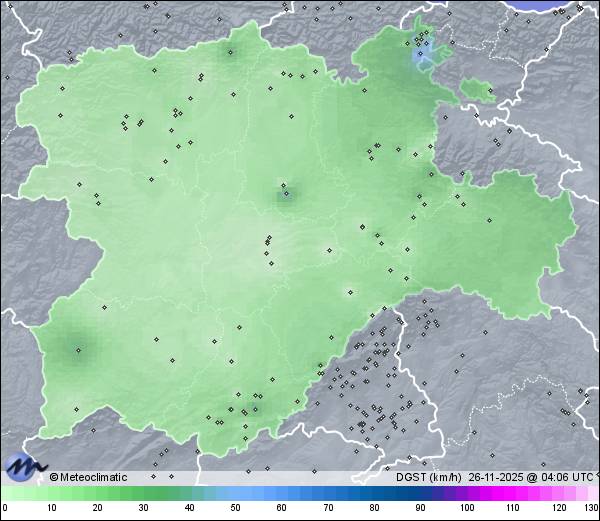Click the Meteoclimatic wave logo icon
Viewport: 600px width, 521px height.
(x=24, y=467)
